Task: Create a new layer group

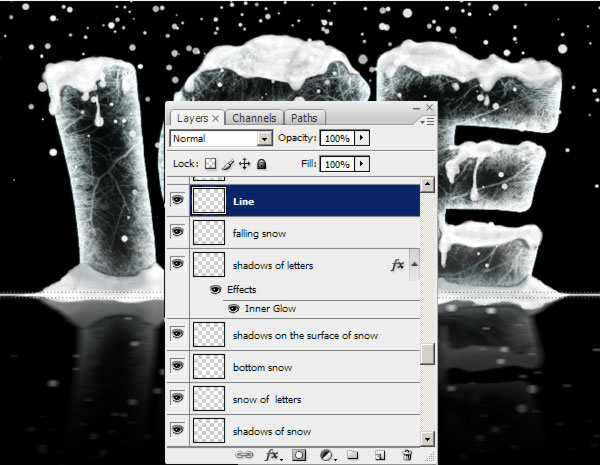Action: (352, 455)
